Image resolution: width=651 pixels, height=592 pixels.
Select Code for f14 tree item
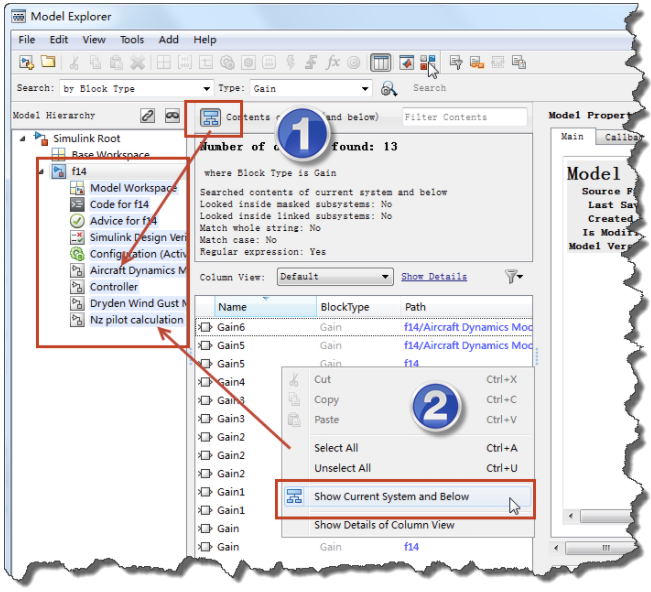(x=120, y=204)
